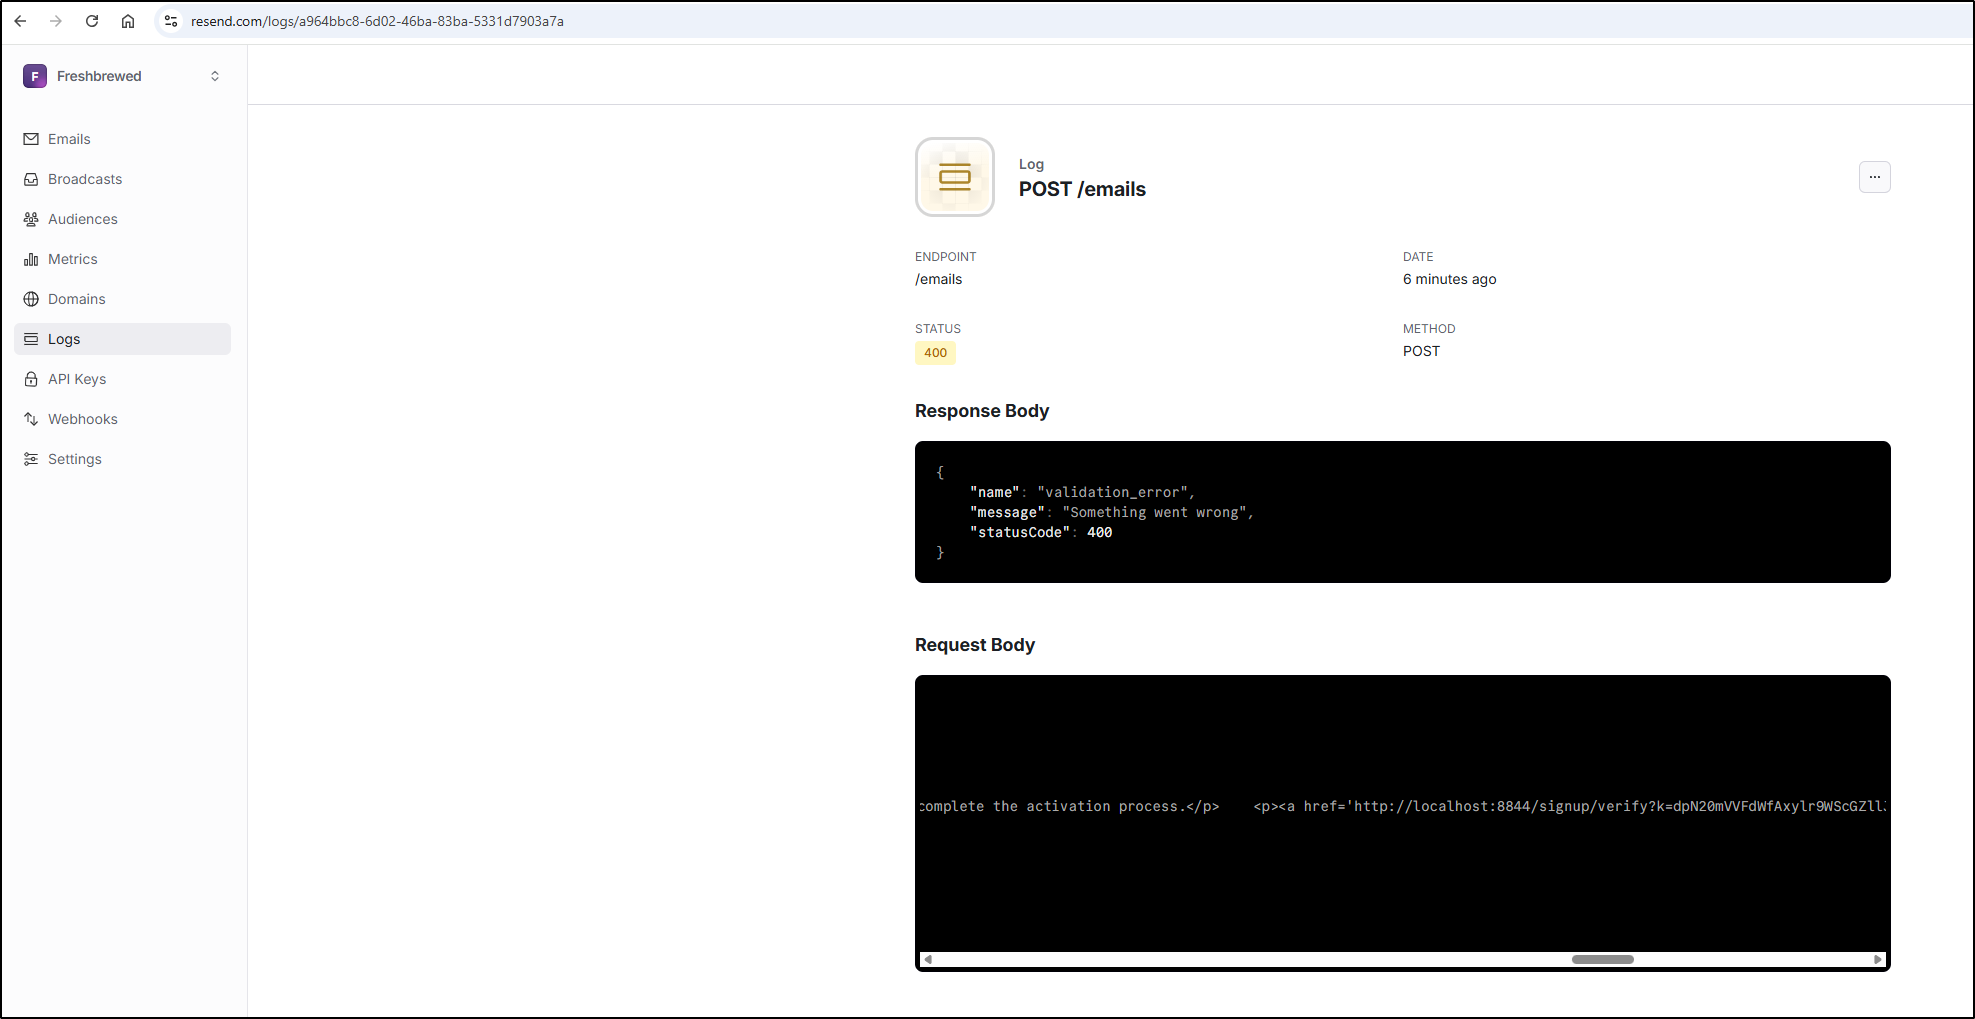Click the Settings sliders icon
This screenshot has height=1019, width=1975.
coord(31,459)
